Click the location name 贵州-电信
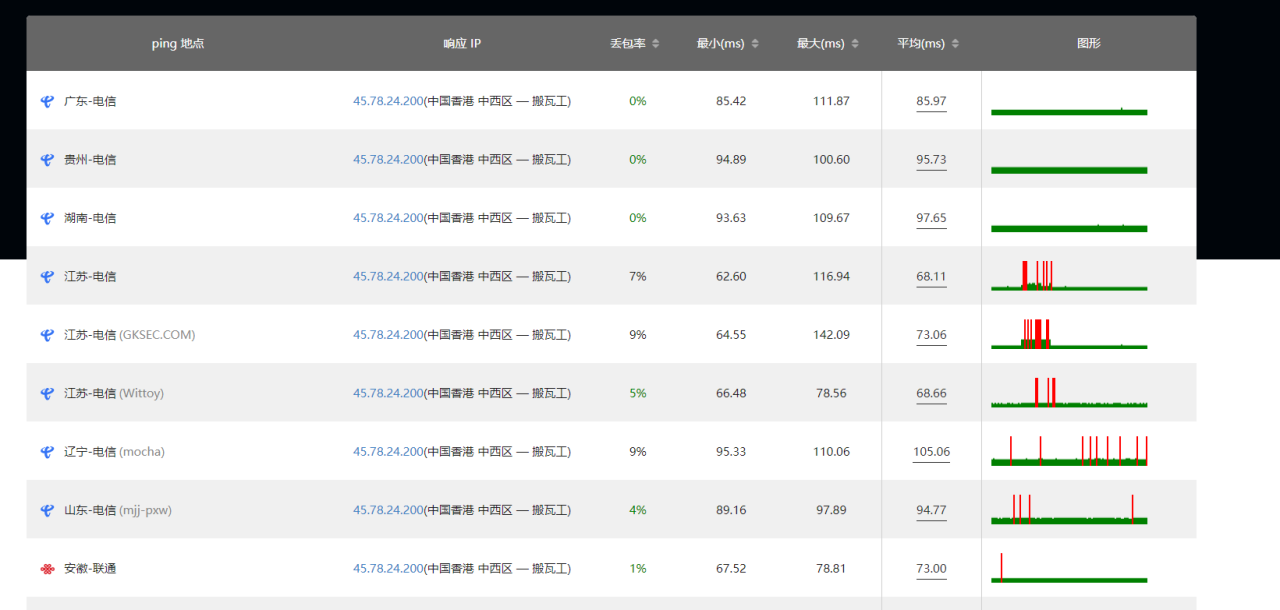This screenshot has width=1280, height=610. click(x=90, y=160)
